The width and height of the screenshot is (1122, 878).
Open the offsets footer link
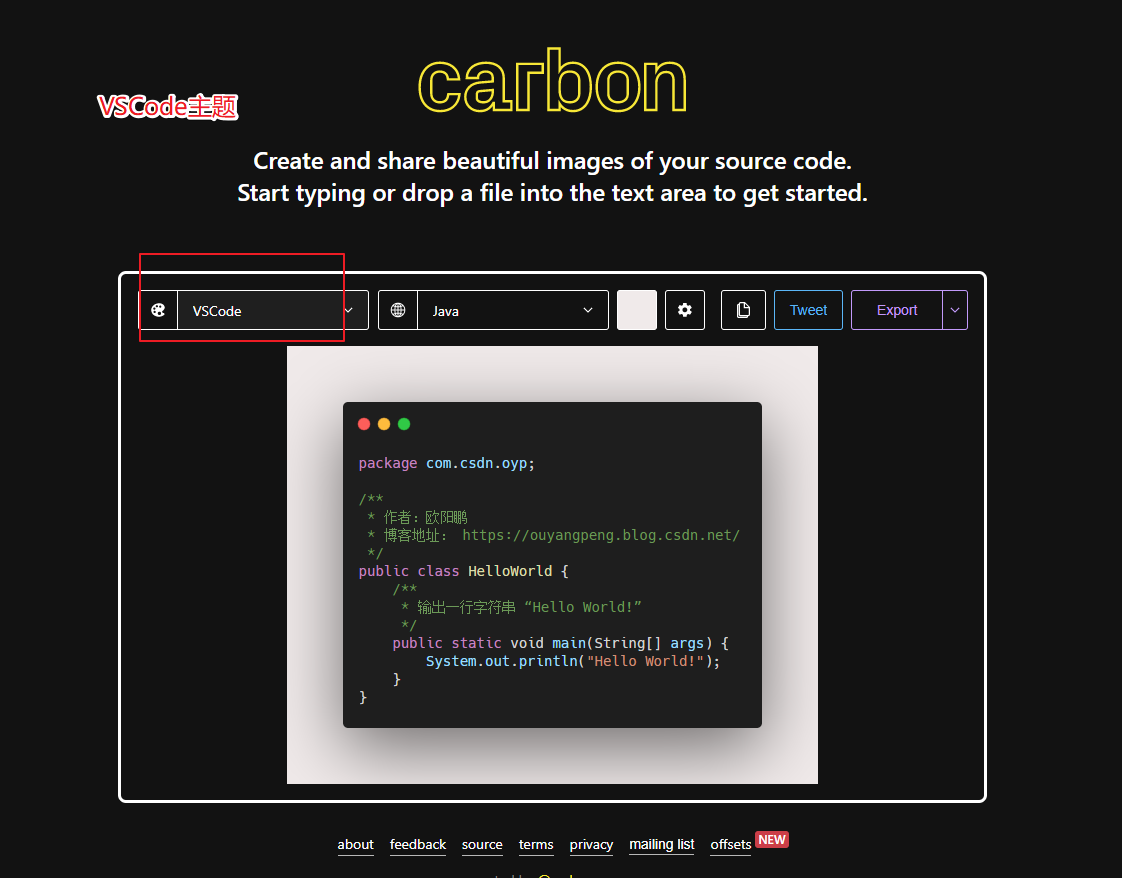coord(731,844)
